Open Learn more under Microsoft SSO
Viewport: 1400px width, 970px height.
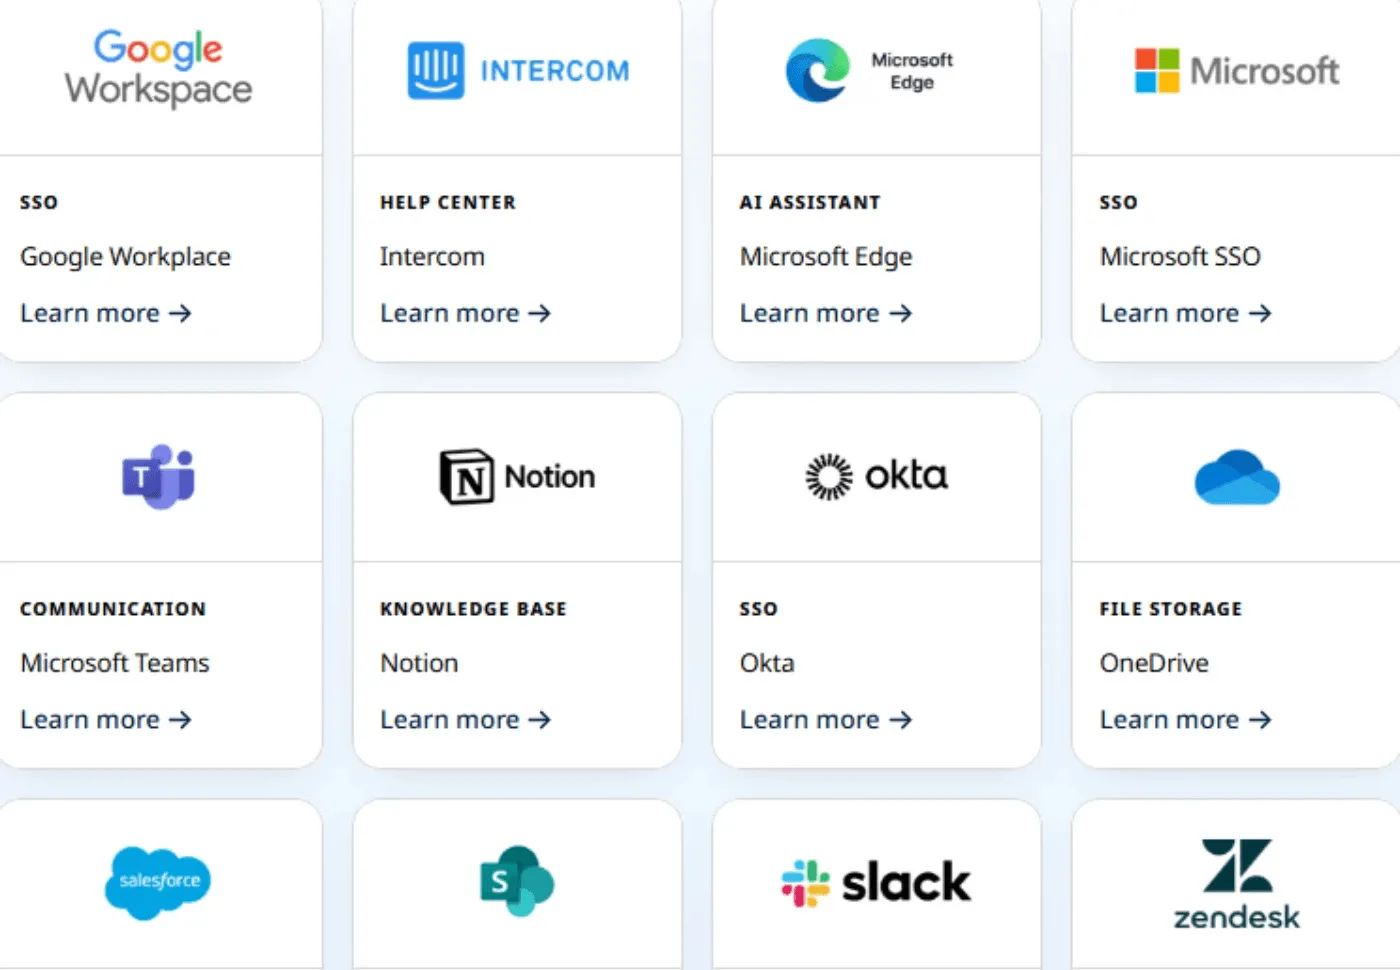coord(1186,313)
